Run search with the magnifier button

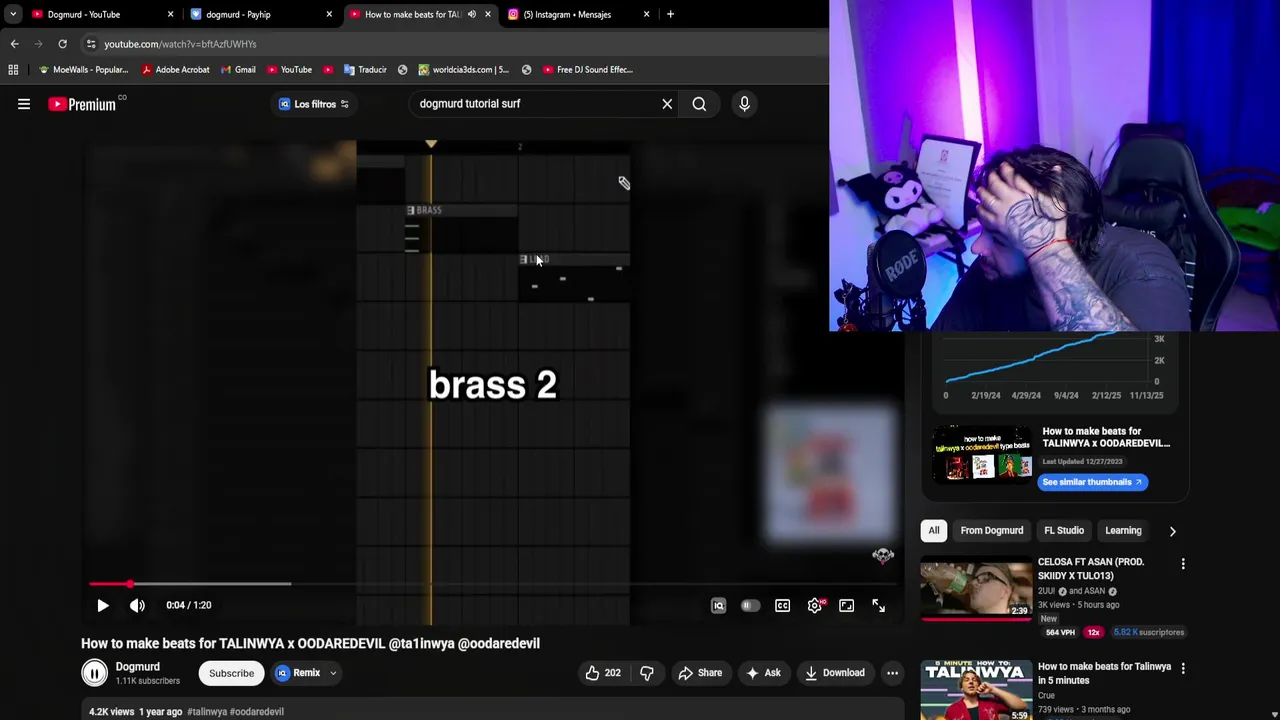point(699,104)
